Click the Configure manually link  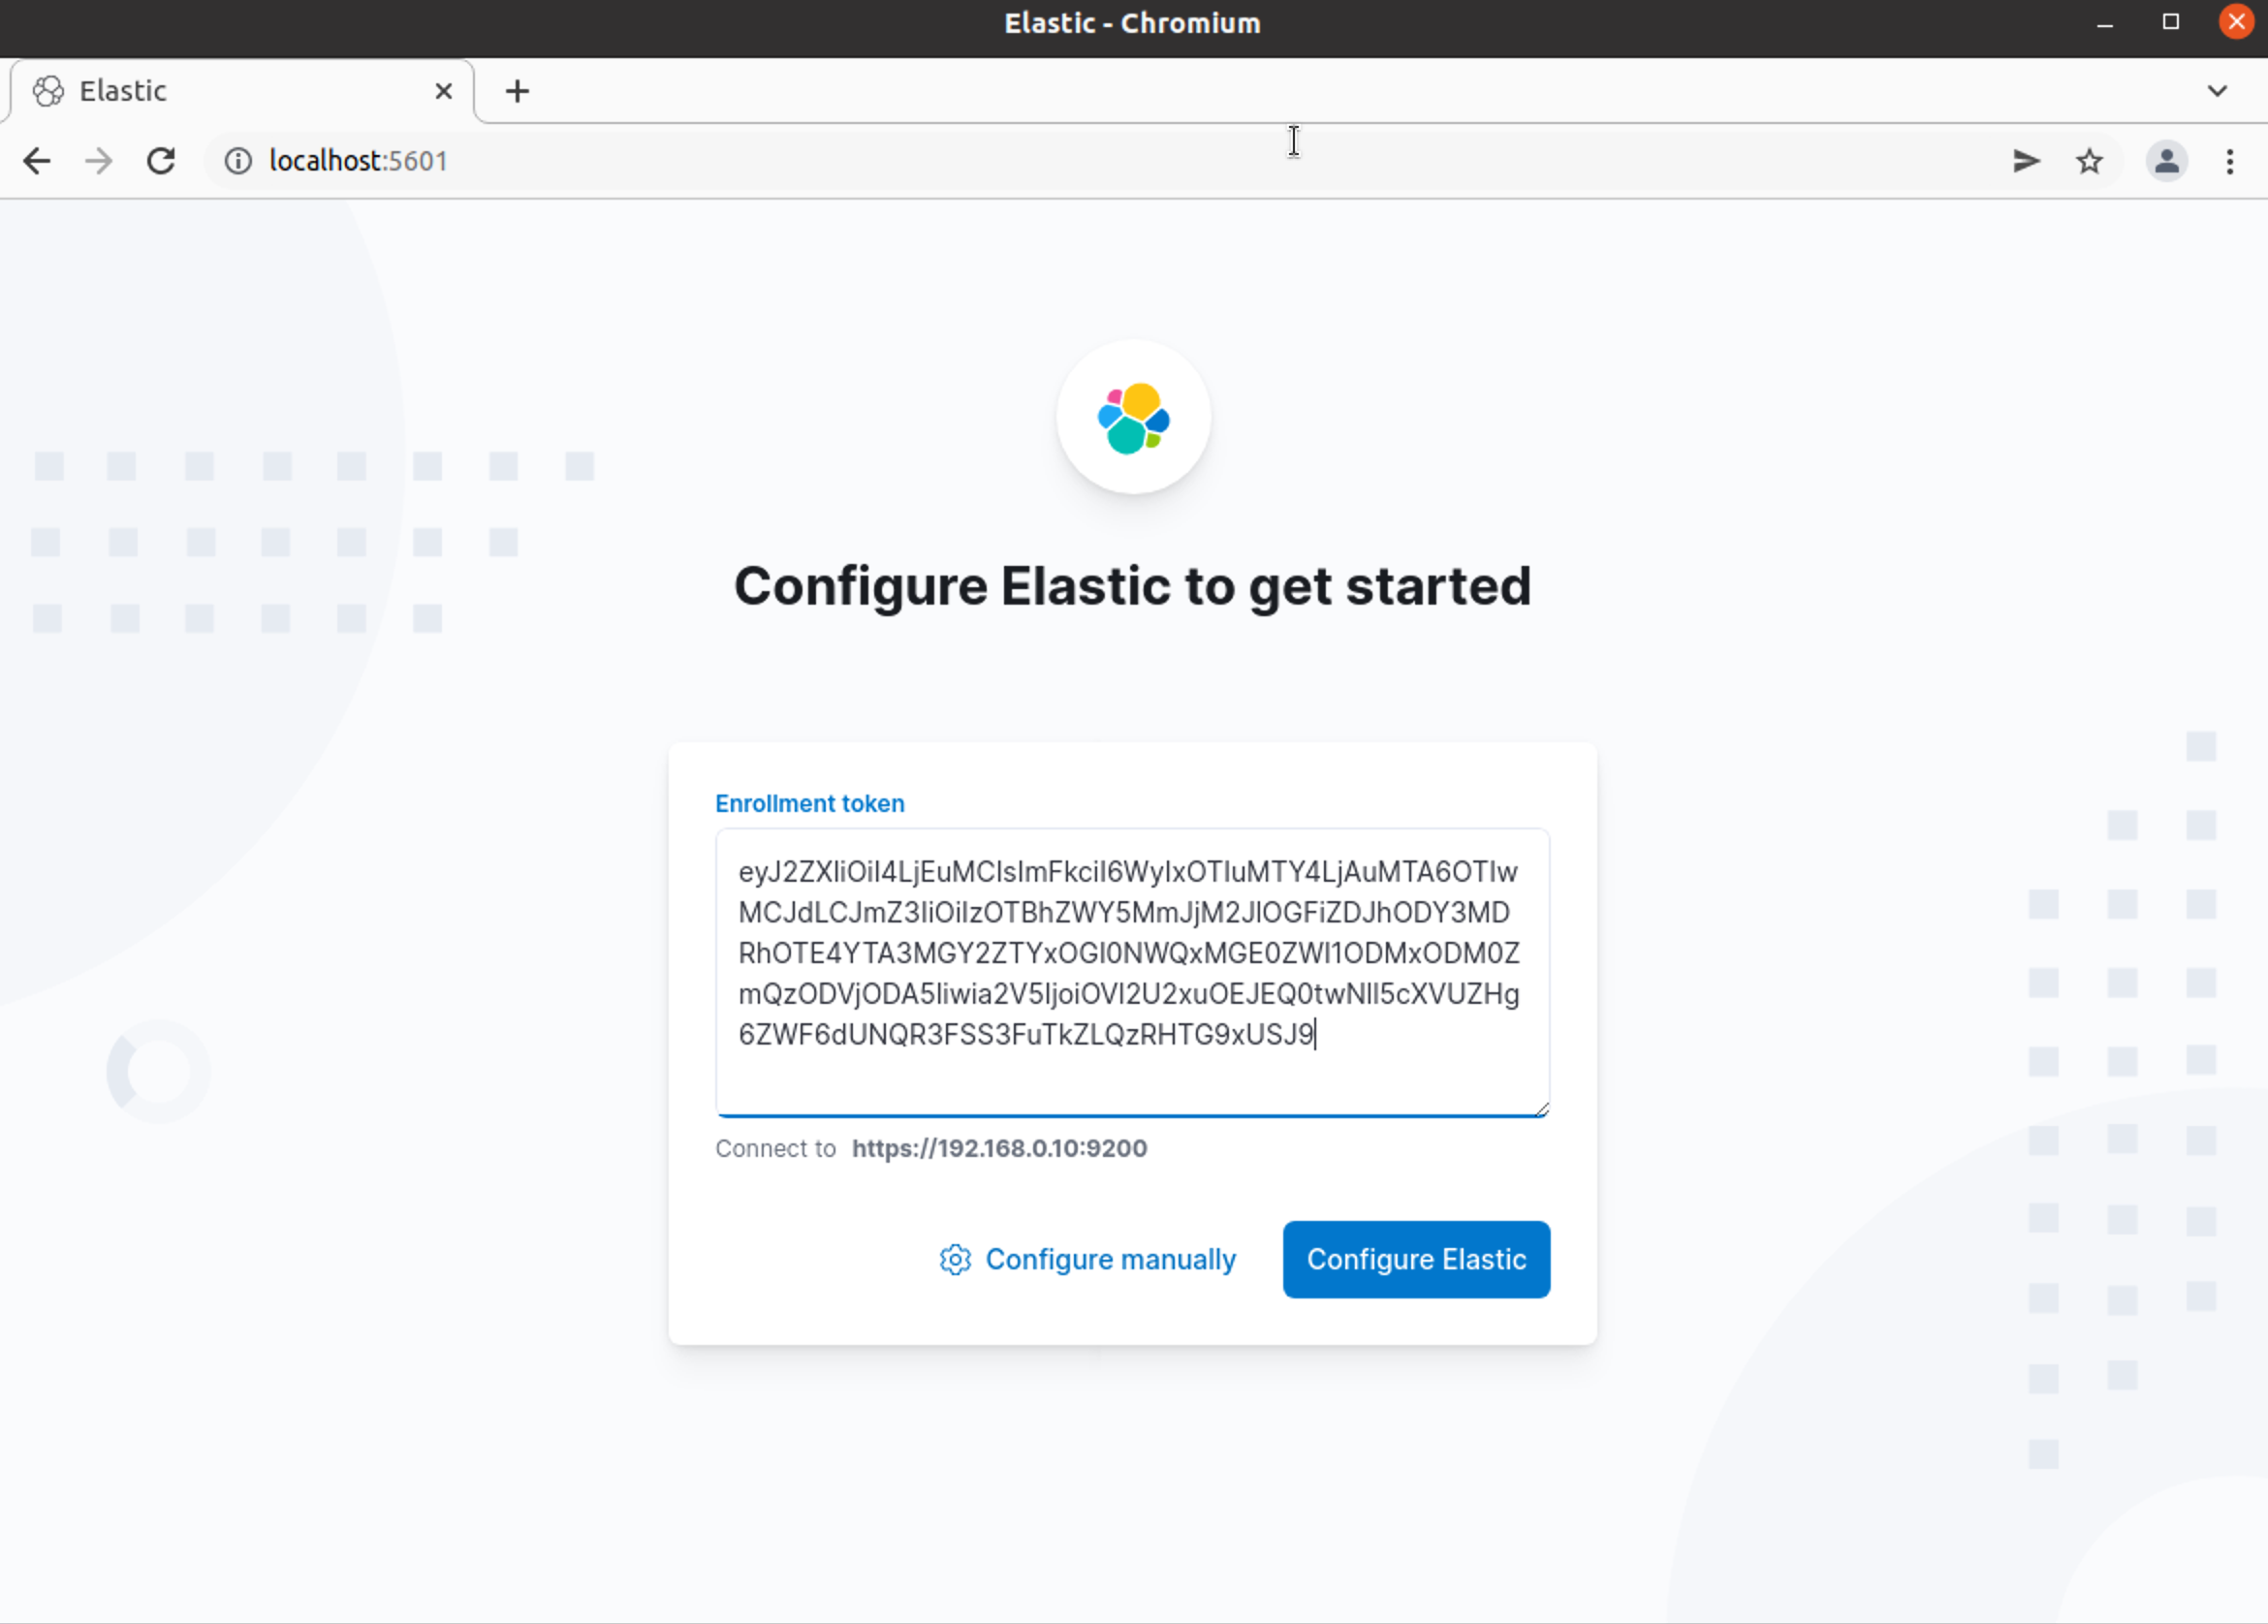1110,1259
